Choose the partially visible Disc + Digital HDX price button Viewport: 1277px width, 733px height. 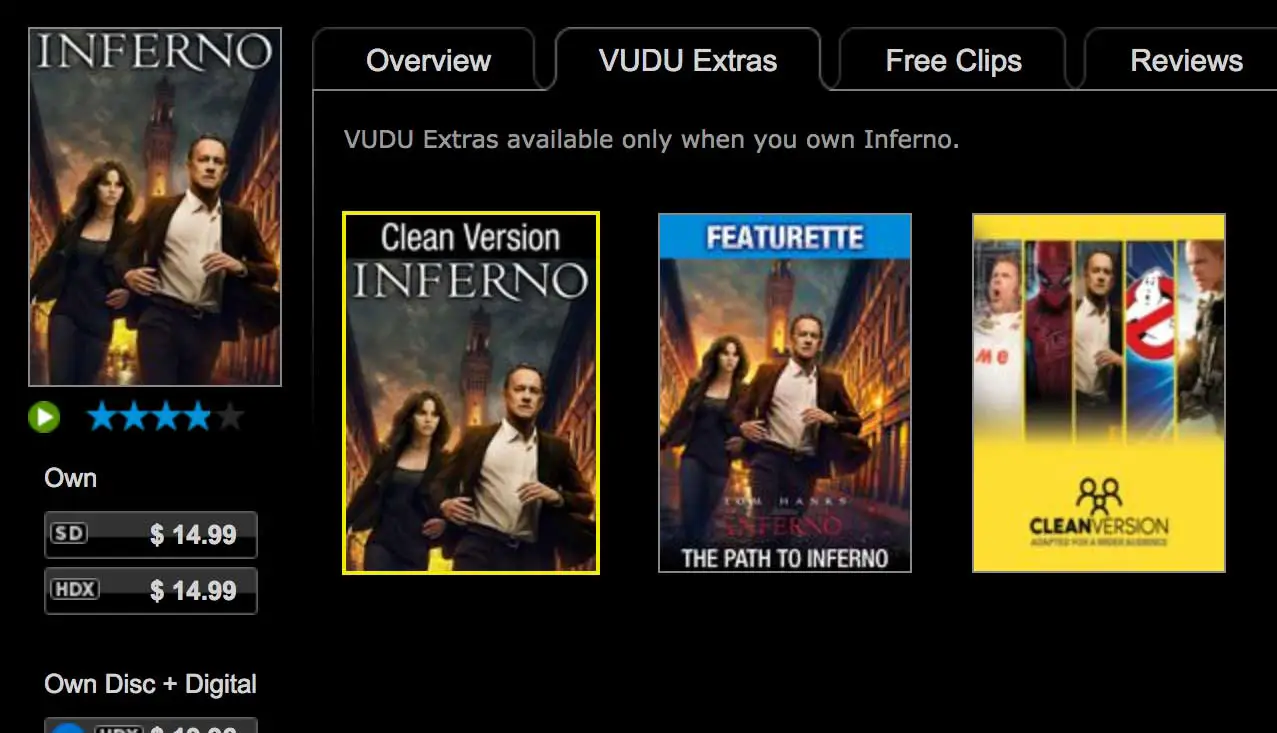click(151, 726)
